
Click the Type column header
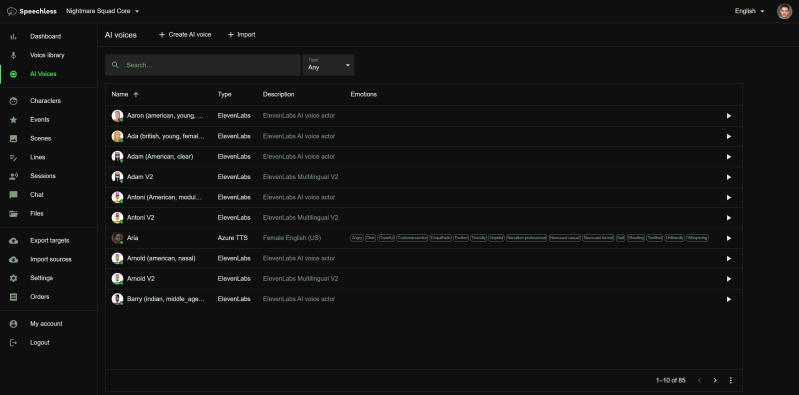(x=224, y=94)
